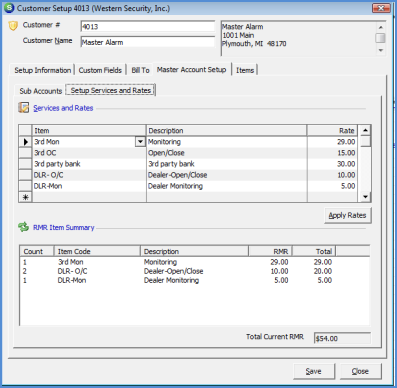Click the Total column header in summary
The height and width of the screenshot is (388, 397).
pyautogui.click(x=314, y=251)
